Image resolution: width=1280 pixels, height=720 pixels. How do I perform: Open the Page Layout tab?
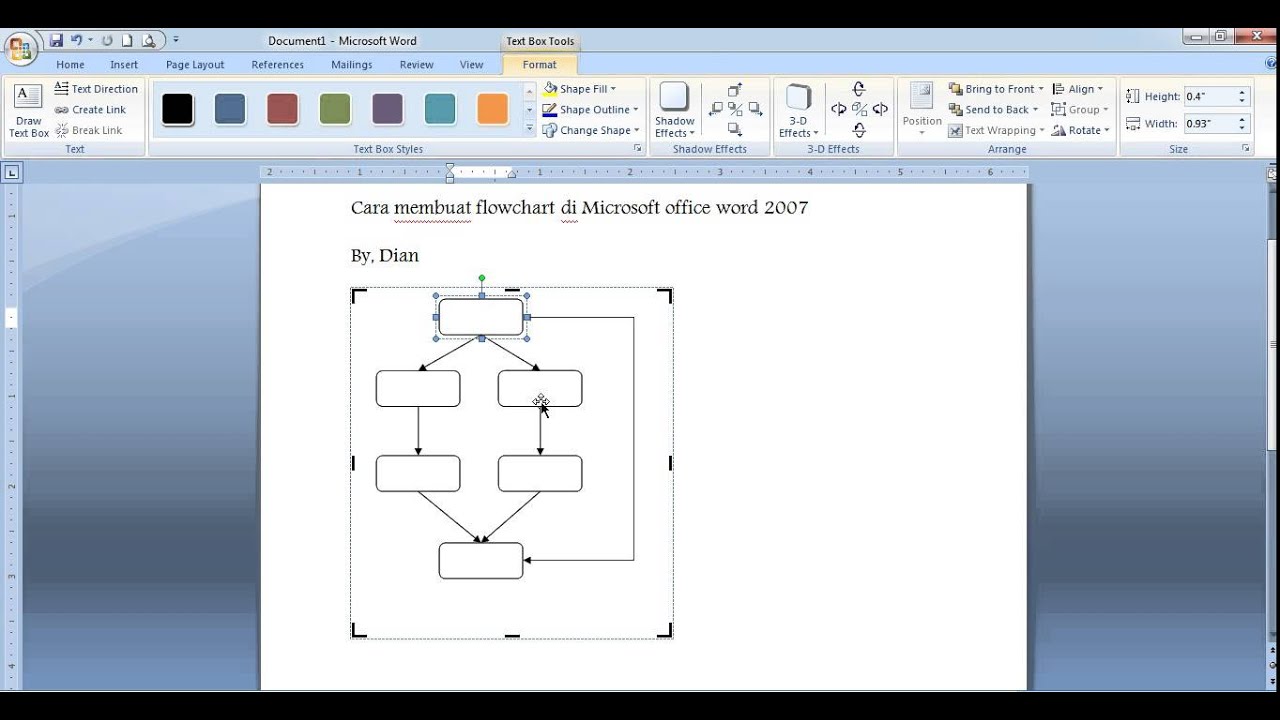tap(195, 65)
